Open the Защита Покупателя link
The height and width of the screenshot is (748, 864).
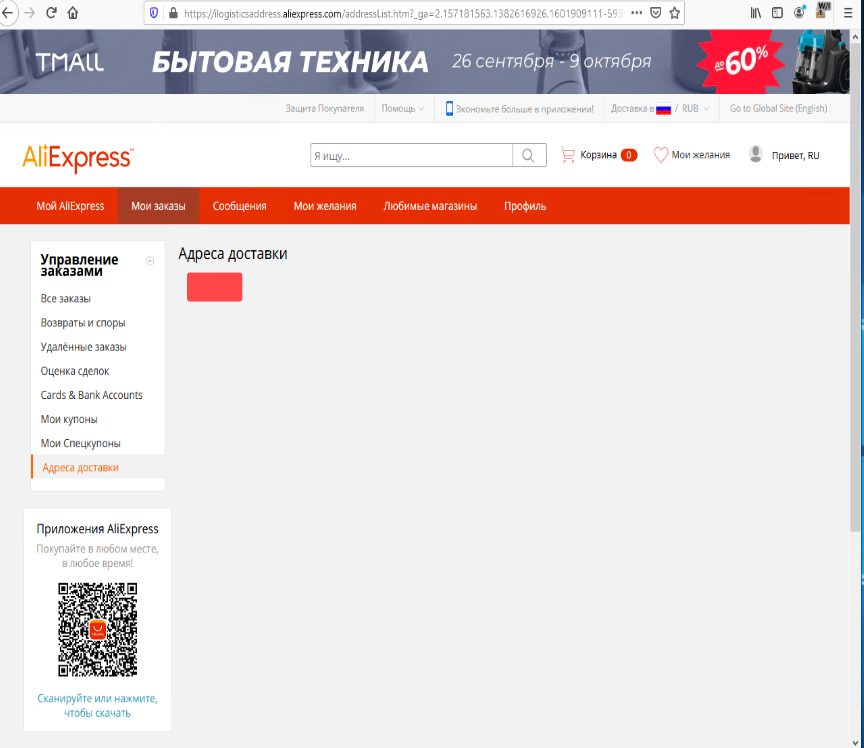325,109
